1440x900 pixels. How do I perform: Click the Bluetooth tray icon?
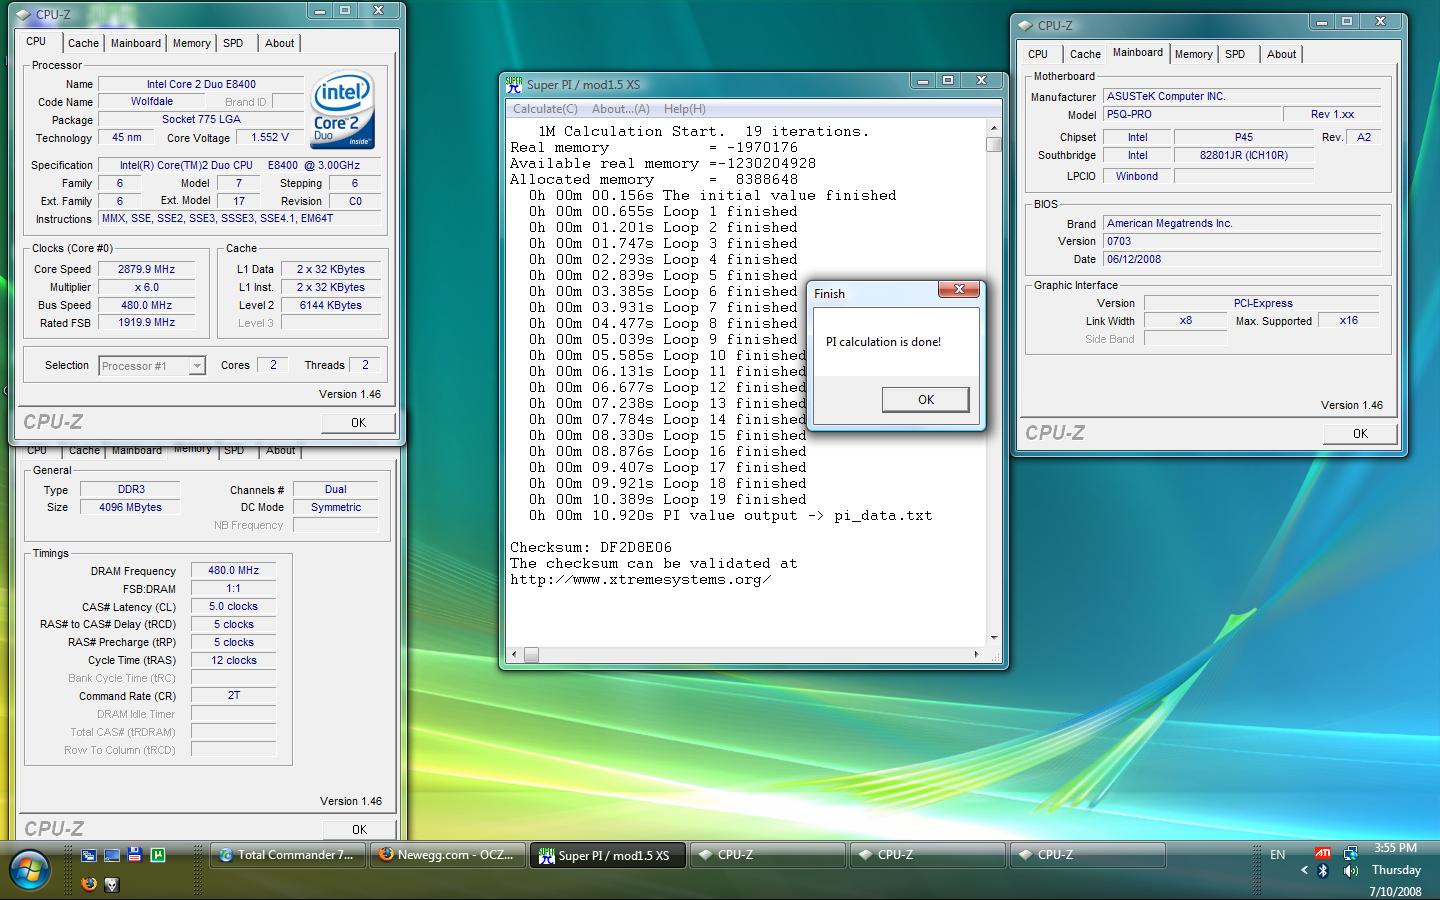(1323, 871)
